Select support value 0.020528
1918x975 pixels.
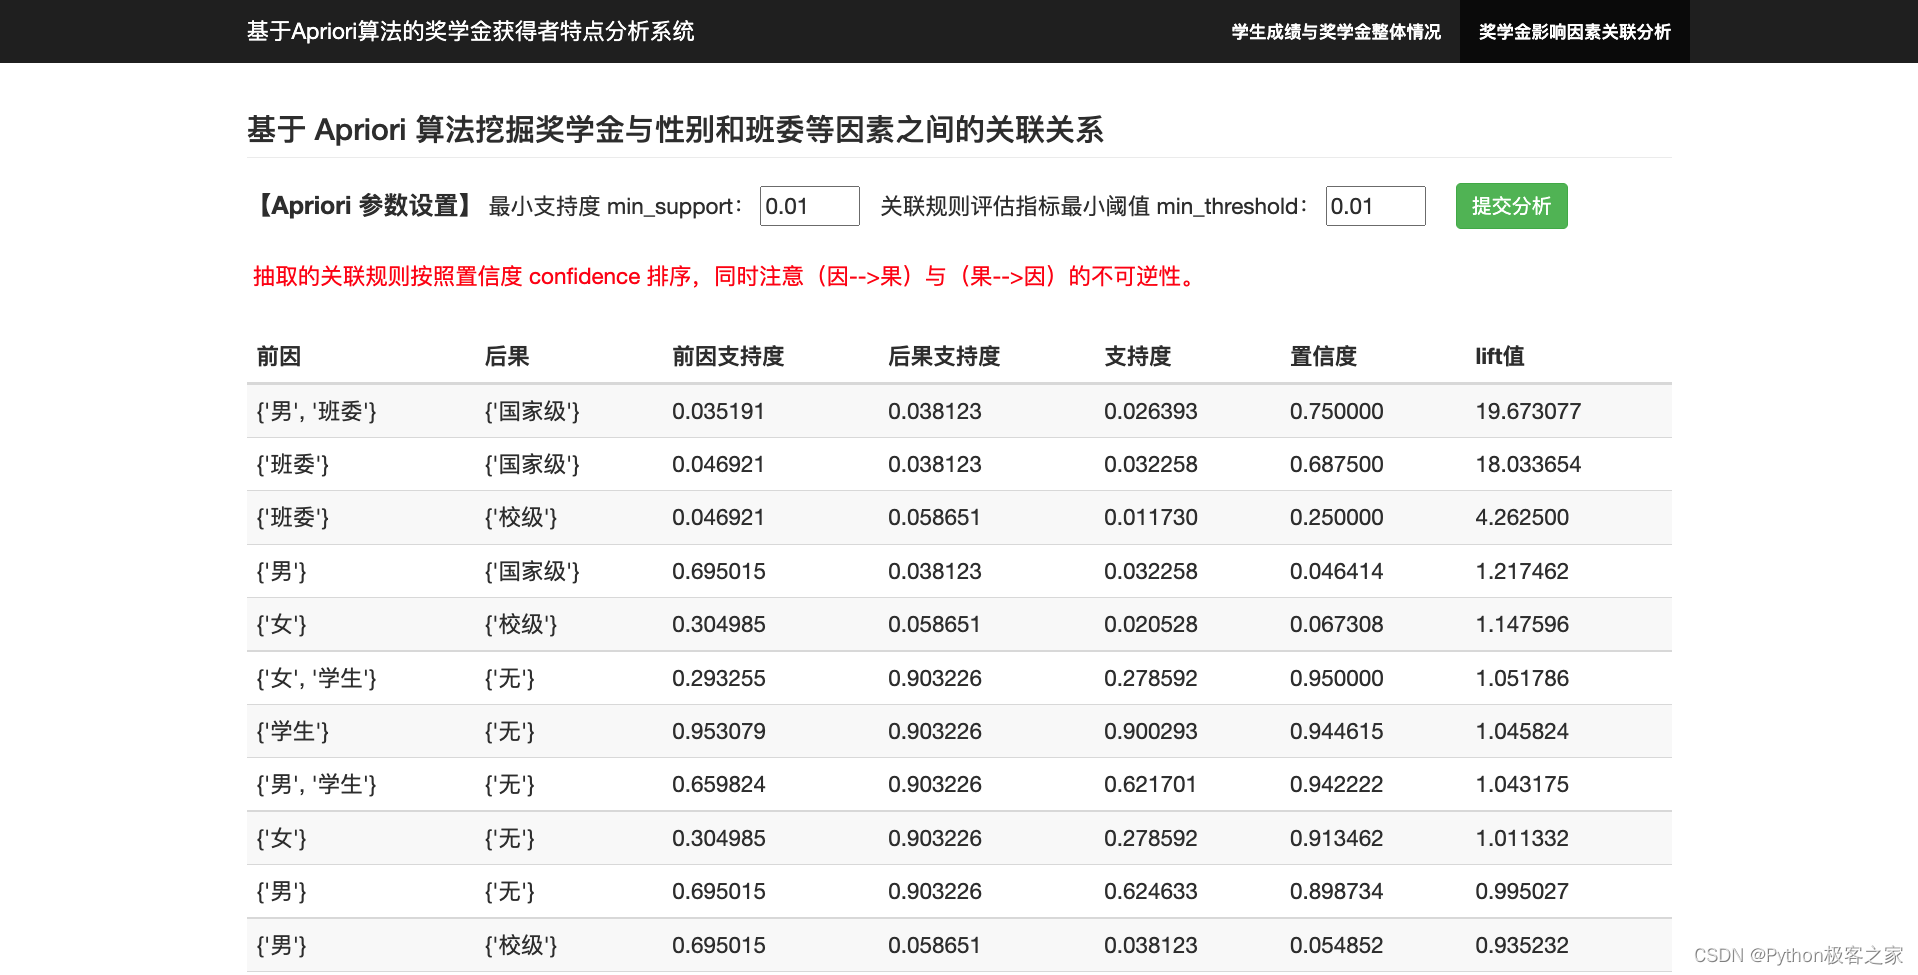1151,624
